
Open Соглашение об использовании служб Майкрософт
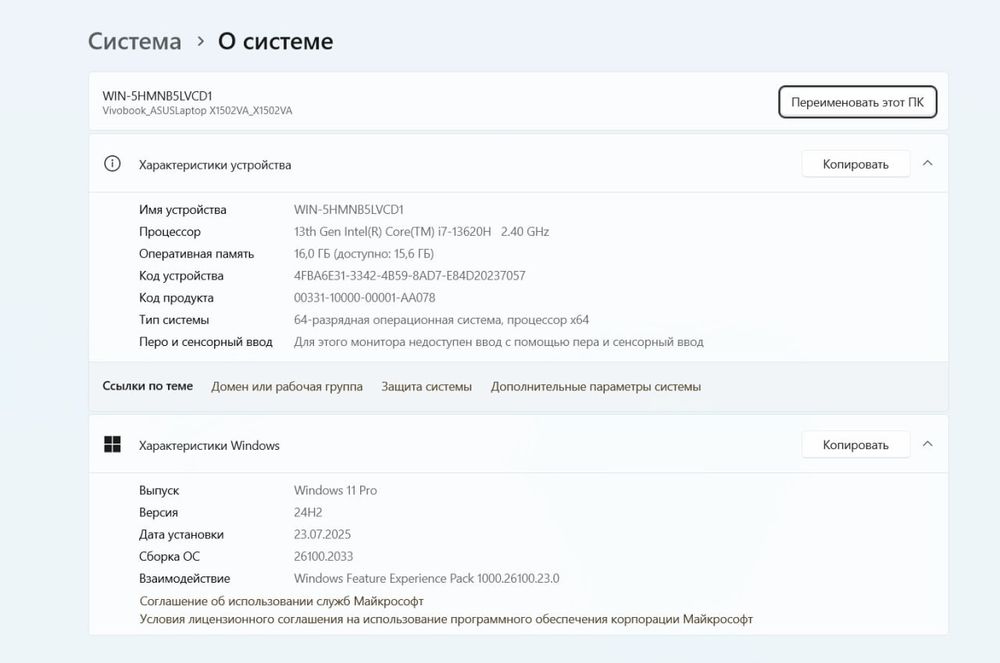point(281,601)
